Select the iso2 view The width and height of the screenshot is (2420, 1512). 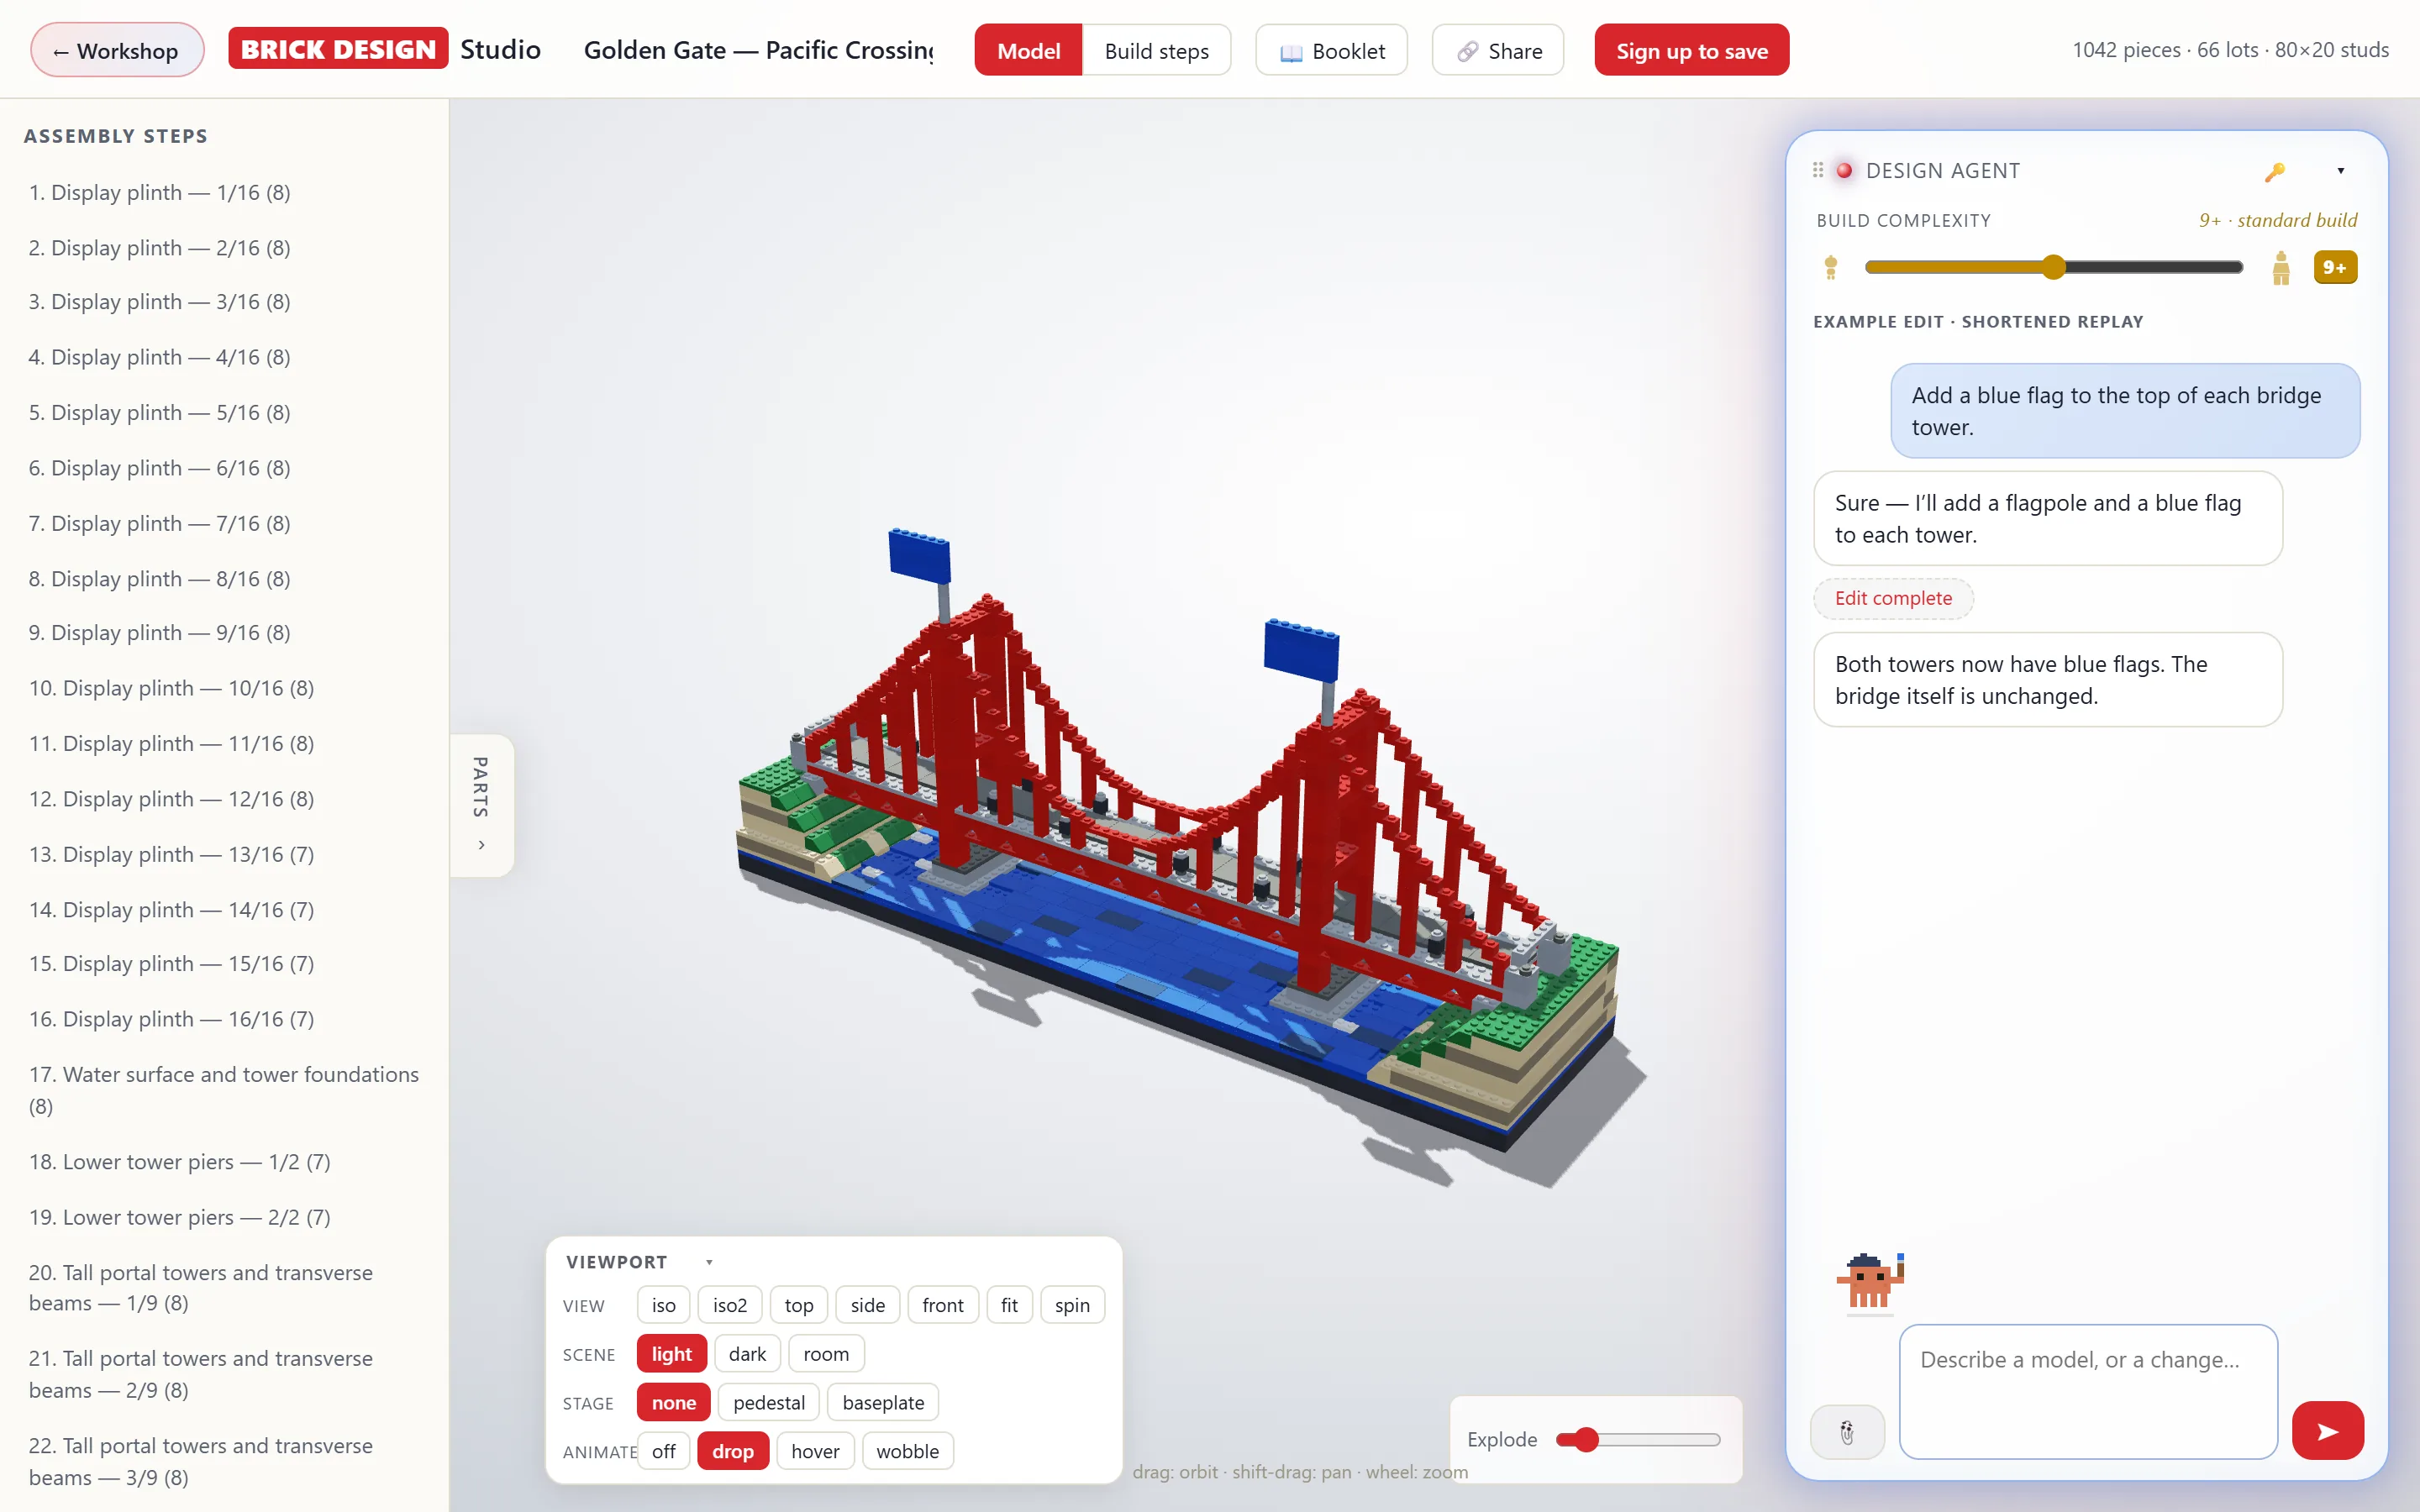click(x=730, y=1305)
